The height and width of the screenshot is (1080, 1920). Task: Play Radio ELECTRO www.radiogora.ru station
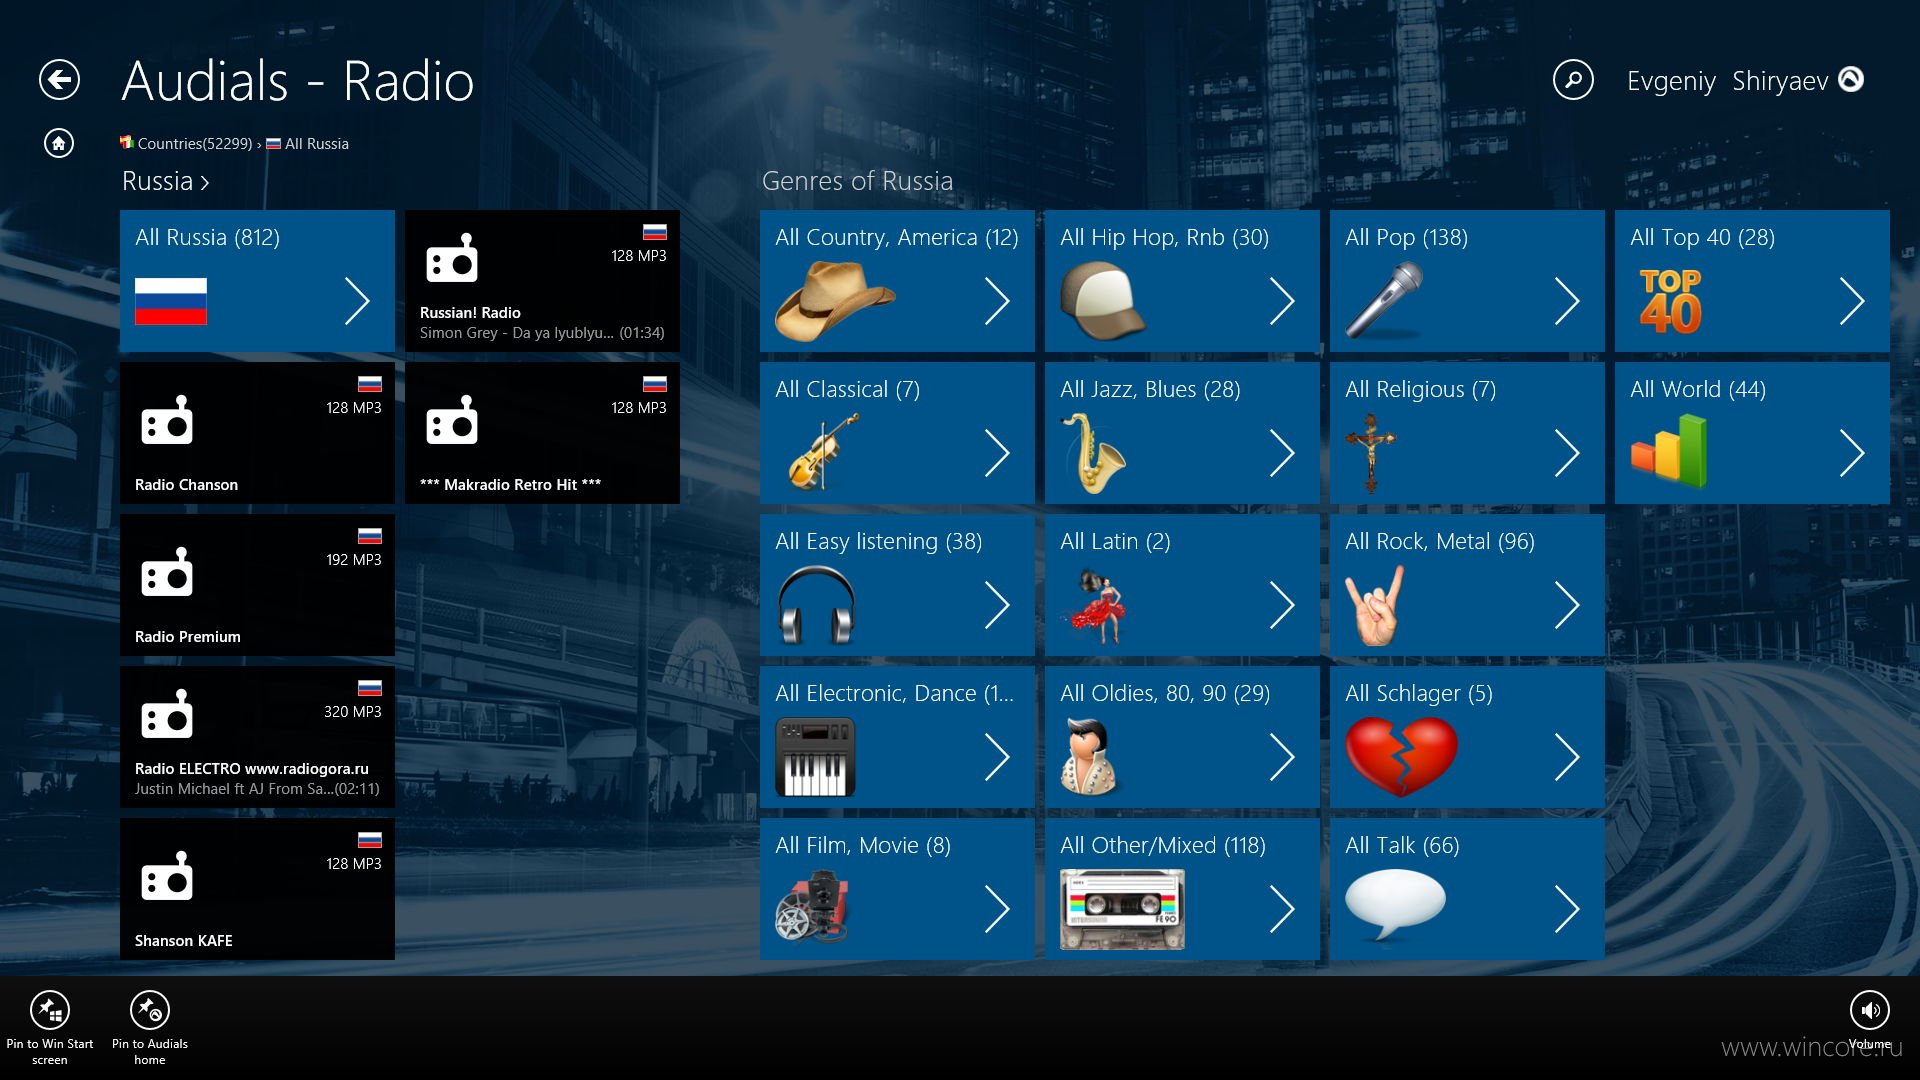(257, 737)
